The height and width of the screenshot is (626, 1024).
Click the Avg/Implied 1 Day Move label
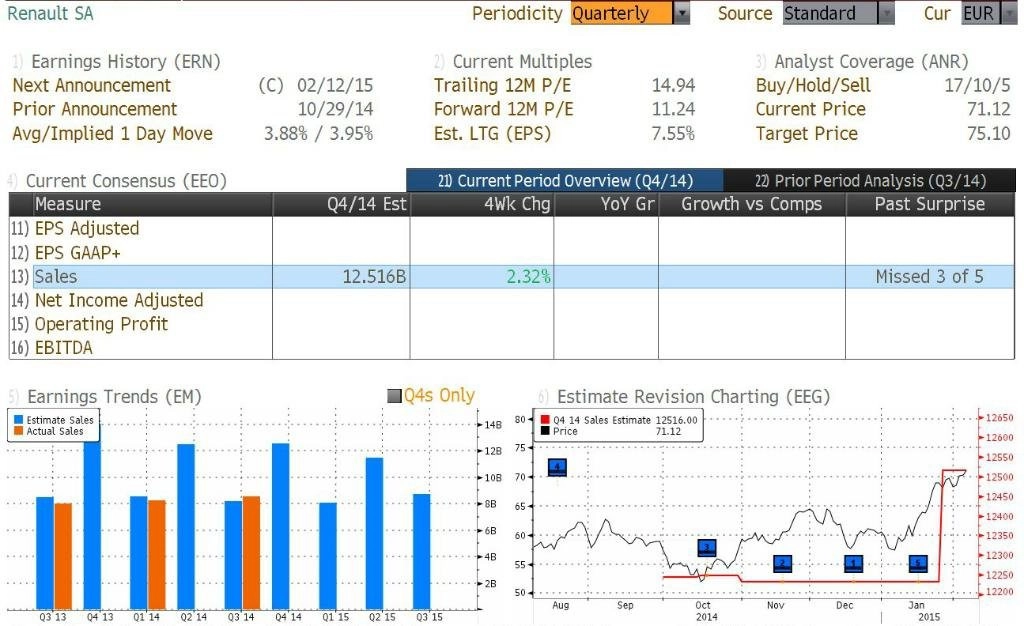click(112, 134)
